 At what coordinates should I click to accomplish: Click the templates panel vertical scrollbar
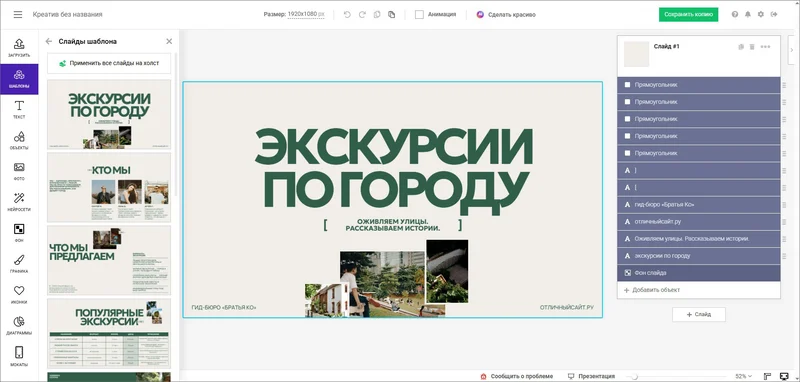pos(176,125)
